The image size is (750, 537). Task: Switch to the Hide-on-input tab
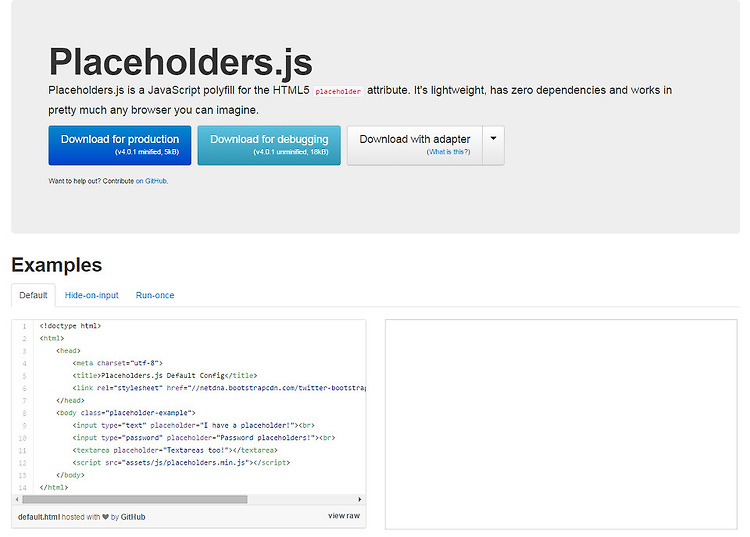tap(91, 295)
